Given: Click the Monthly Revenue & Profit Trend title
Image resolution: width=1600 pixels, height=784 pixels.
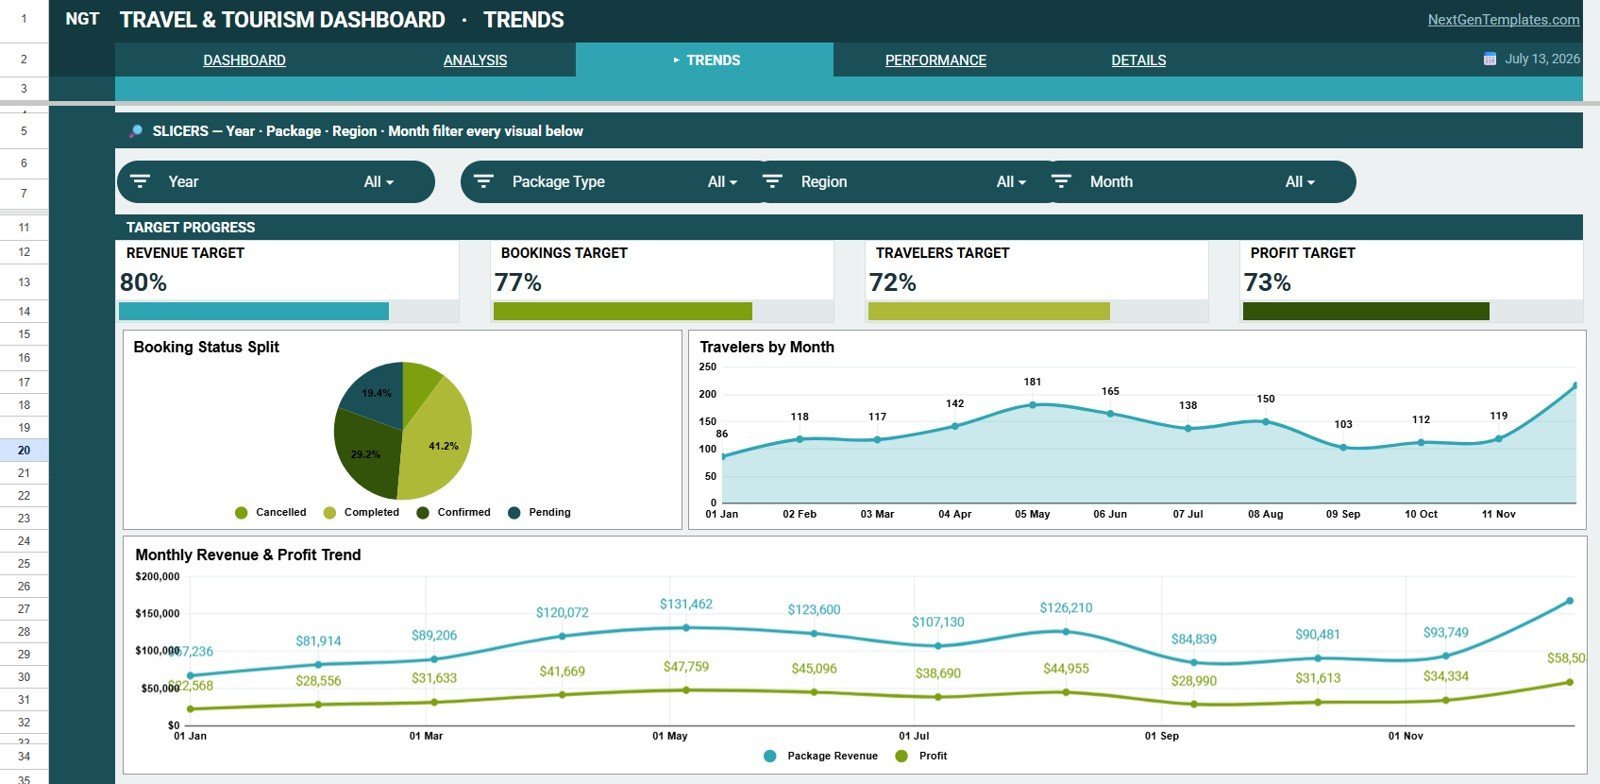Looking at the screenshot, I should coord(248,555).
